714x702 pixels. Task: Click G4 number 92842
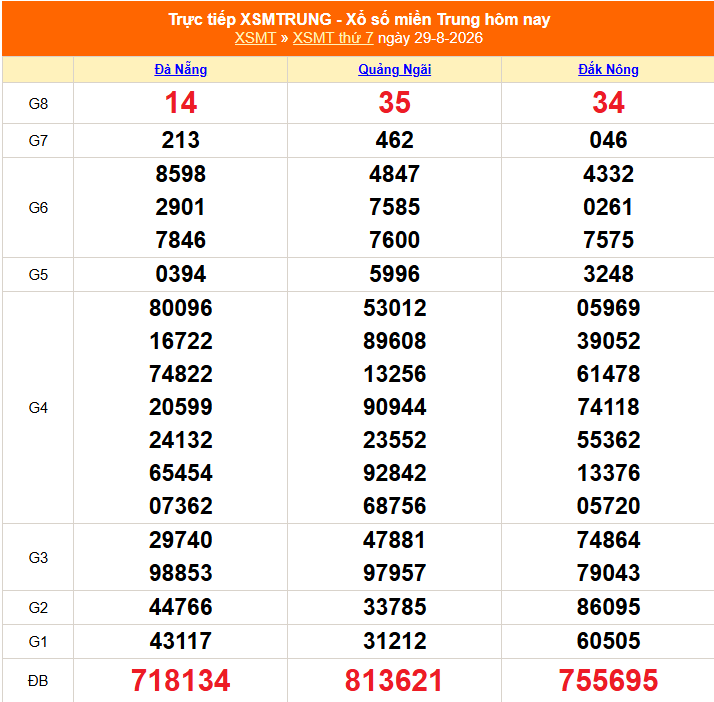click(394, 473)
